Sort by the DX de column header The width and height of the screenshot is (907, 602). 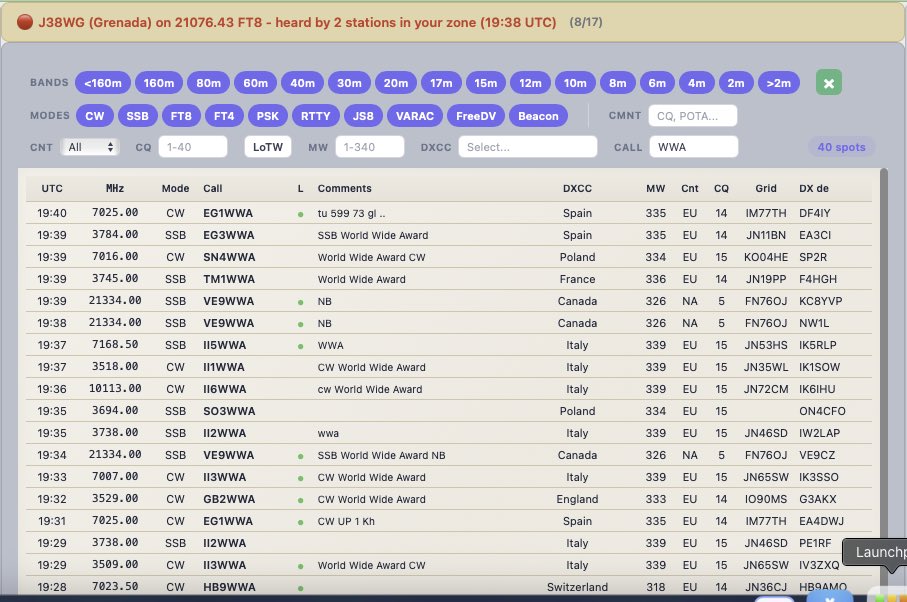[814, 189]
